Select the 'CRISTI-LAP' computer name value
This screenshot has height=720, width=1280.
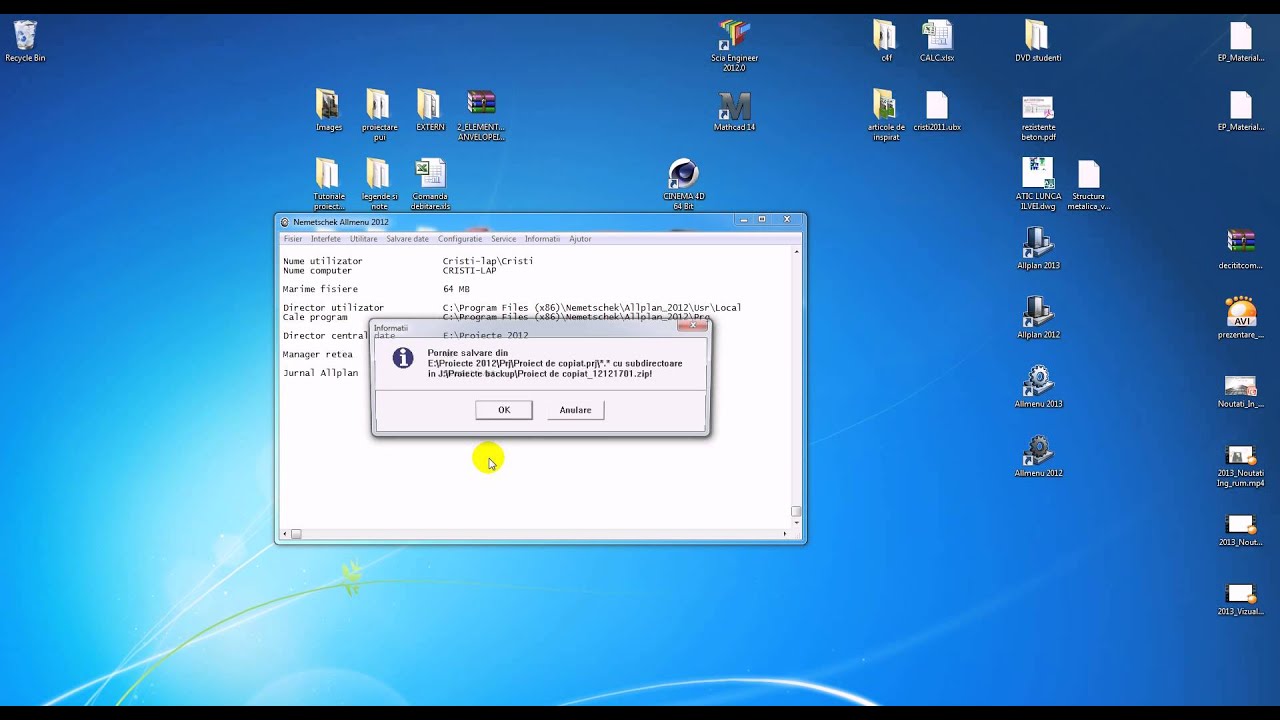(469, 271)
